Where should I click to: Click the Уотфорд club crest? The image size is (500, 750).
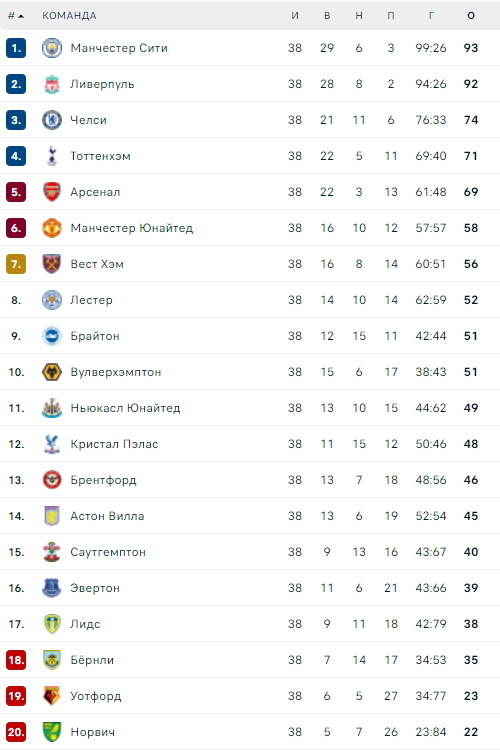[52, 695]
